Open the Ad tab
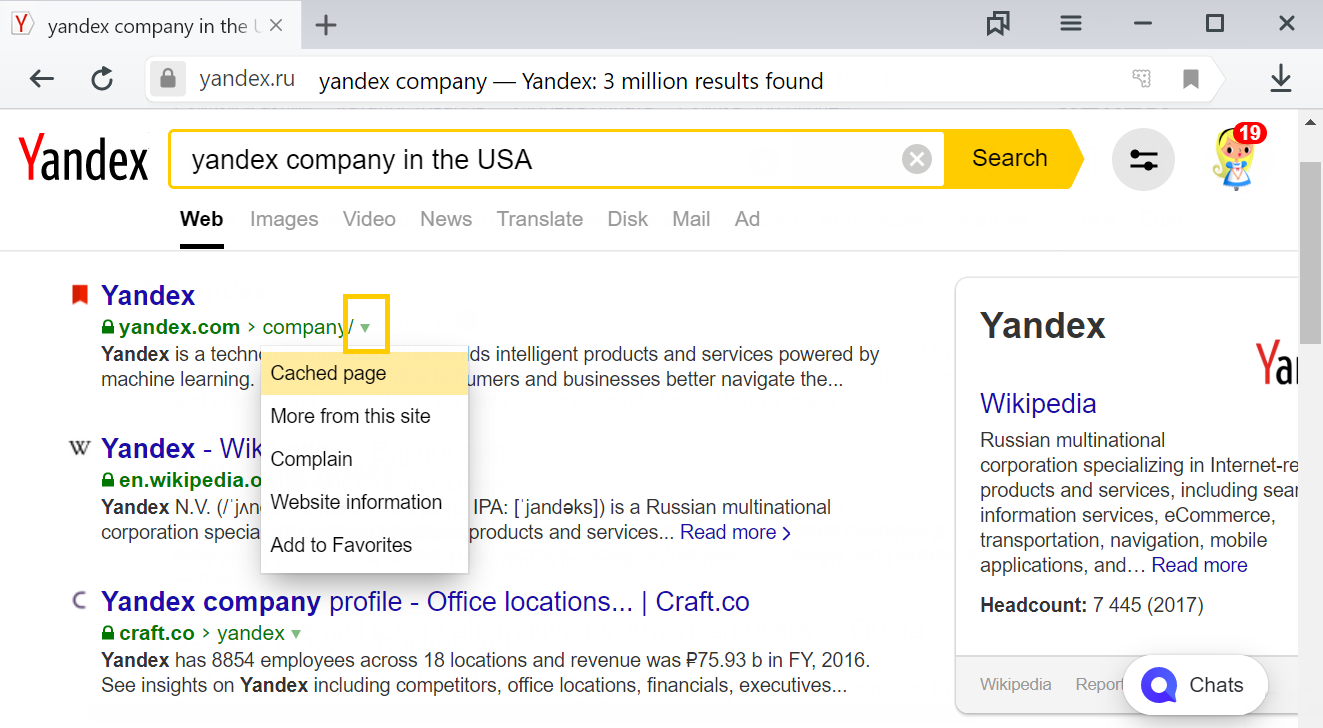Image resolution: width=1323 pixels, height=728 pixels. [748, 219]
